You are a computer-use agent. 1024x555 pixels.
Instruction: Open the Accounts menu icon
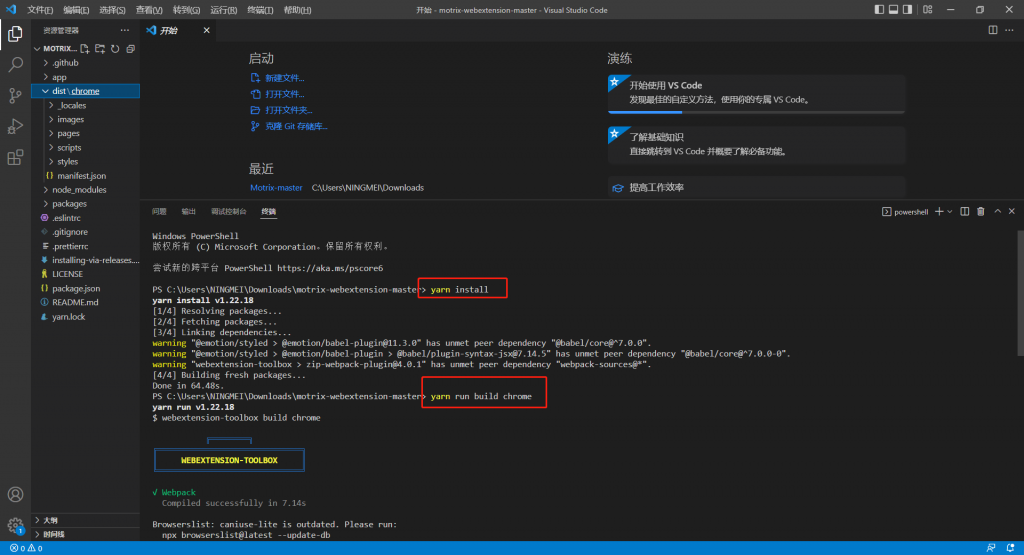15,494
